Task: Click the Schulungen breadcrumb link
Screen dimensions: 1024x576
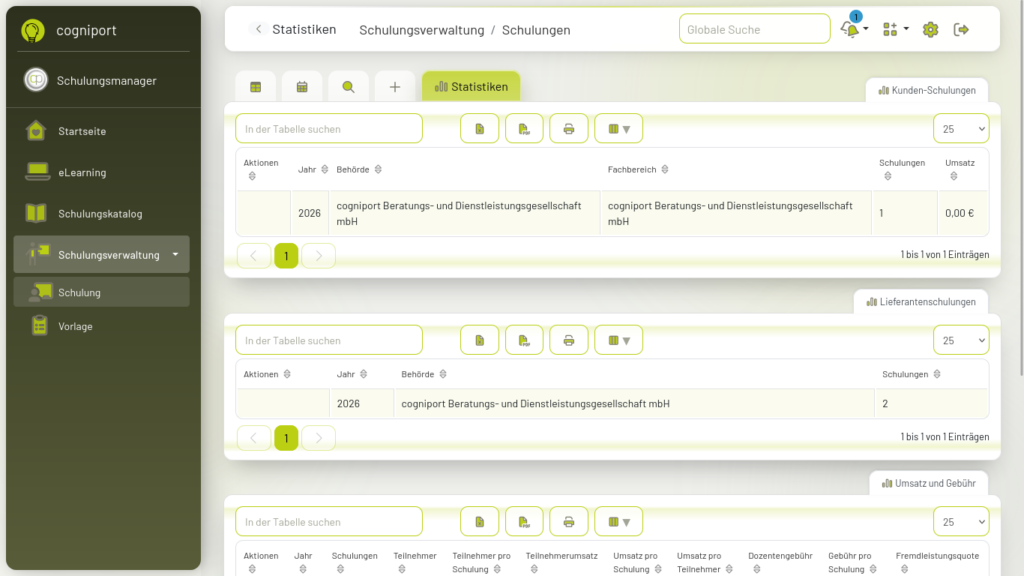Action: [536, 30]
